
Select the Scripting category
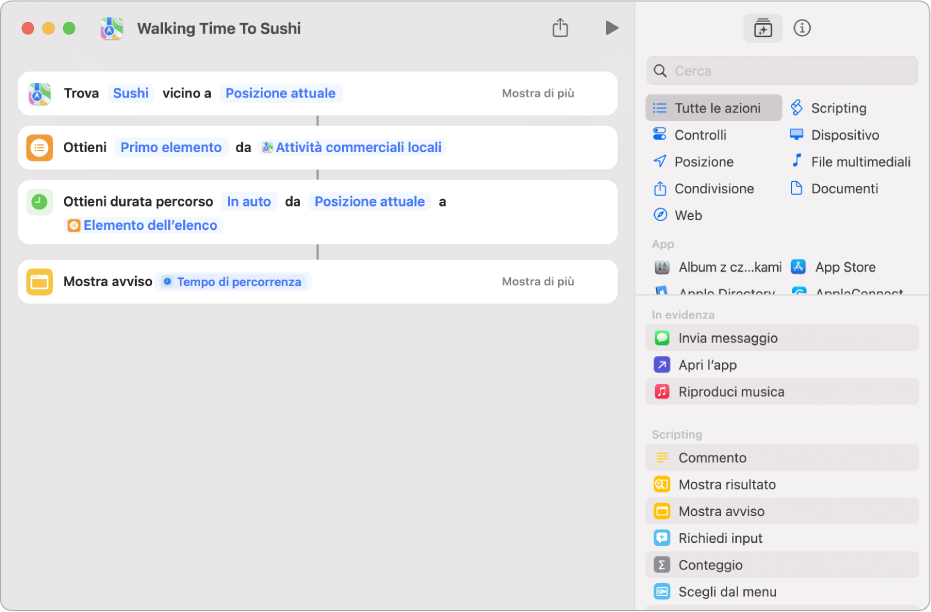click(837, 108)
